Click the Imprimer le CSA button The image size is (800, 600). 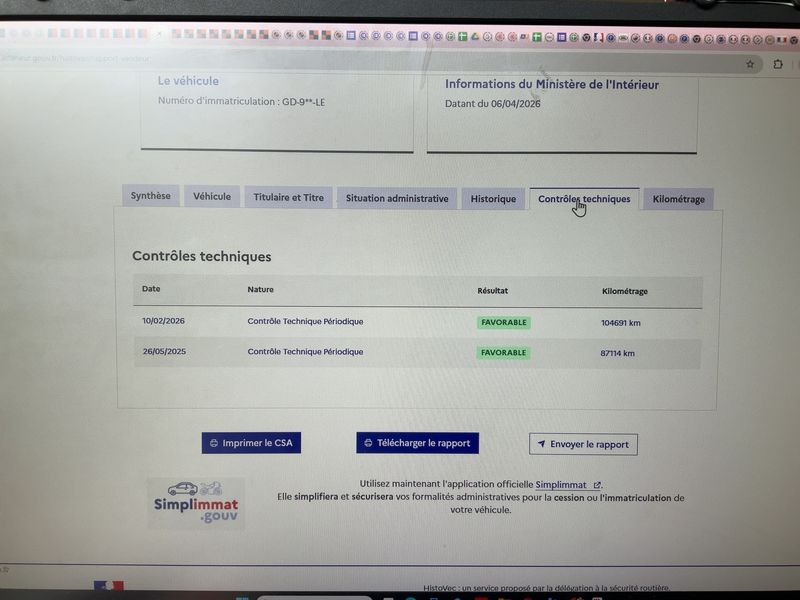pos(251,443)
